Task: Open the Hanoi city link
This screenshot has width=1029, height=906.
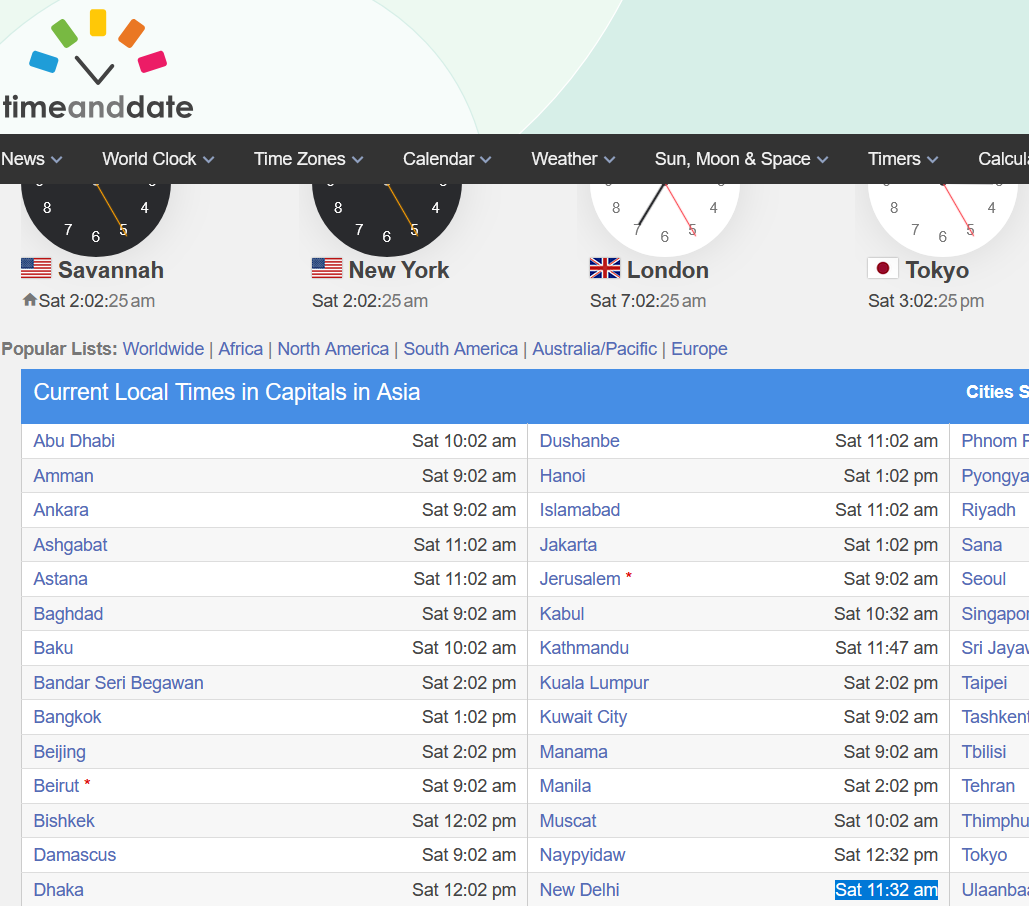Action: [562, 476]
